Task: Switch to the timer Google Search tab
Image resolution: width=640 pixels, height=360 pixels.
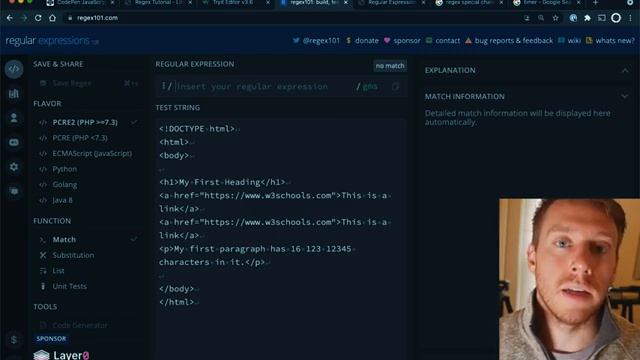Action: tap(547, 3)
